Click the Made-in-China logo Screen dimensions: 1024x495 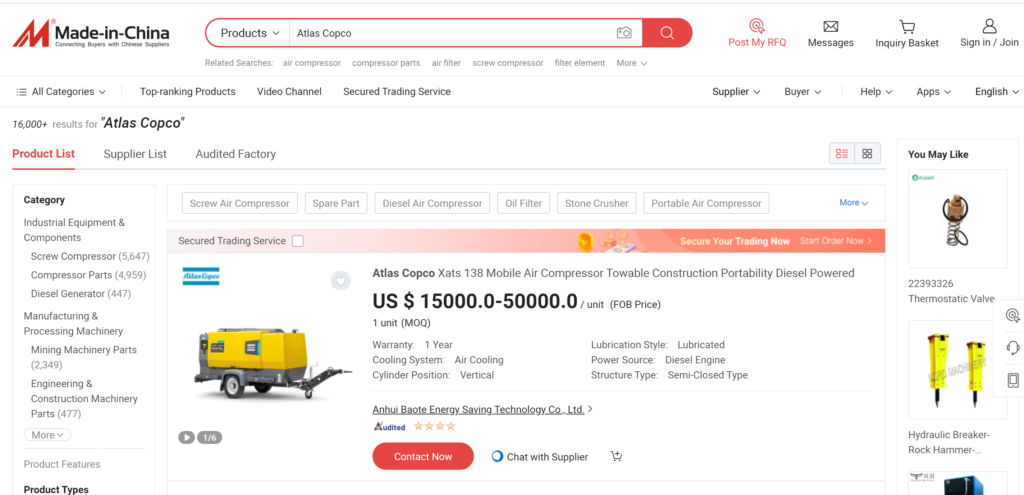[x=91, y=33]
